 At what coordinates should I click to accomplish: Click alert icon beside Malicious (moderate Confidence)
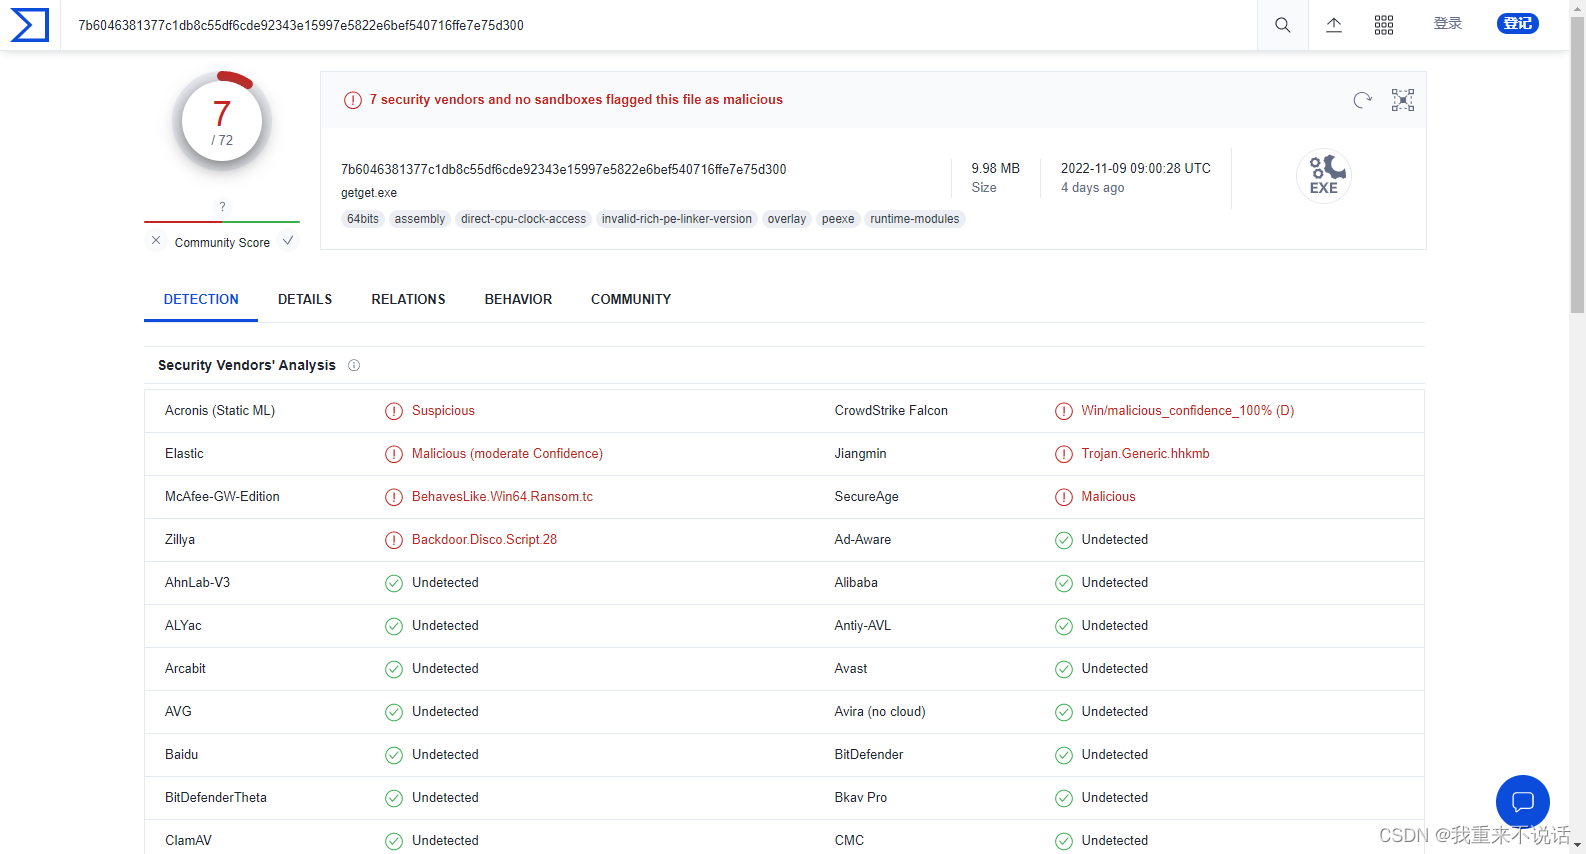point(394,454)
